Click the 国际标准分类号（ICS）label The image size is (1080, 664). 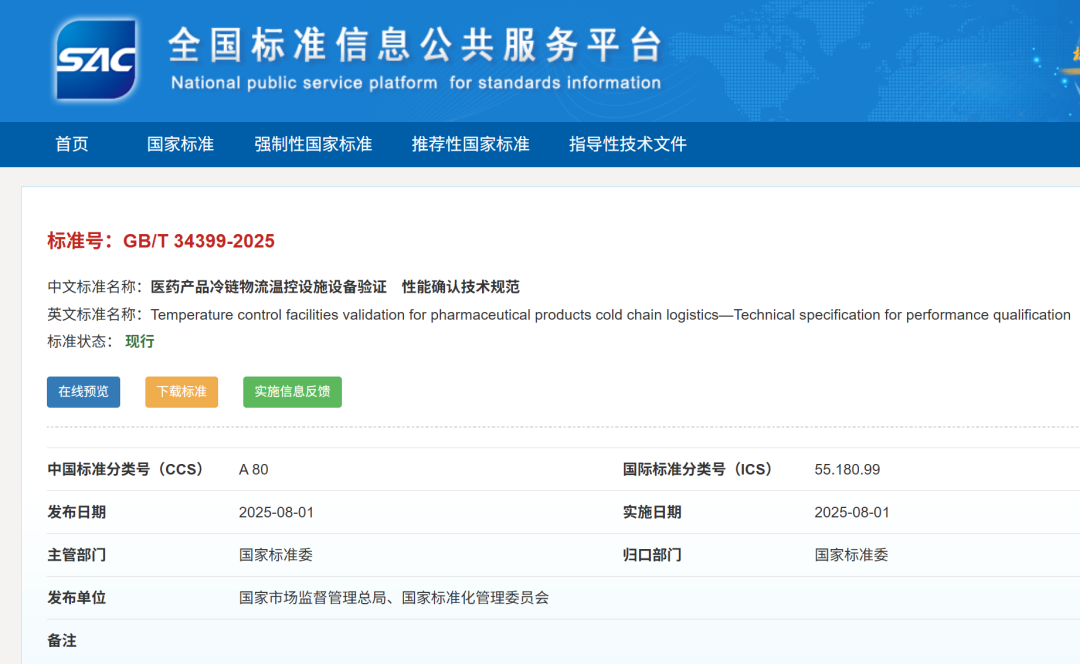pyautogui.click(x=698, y=470)
